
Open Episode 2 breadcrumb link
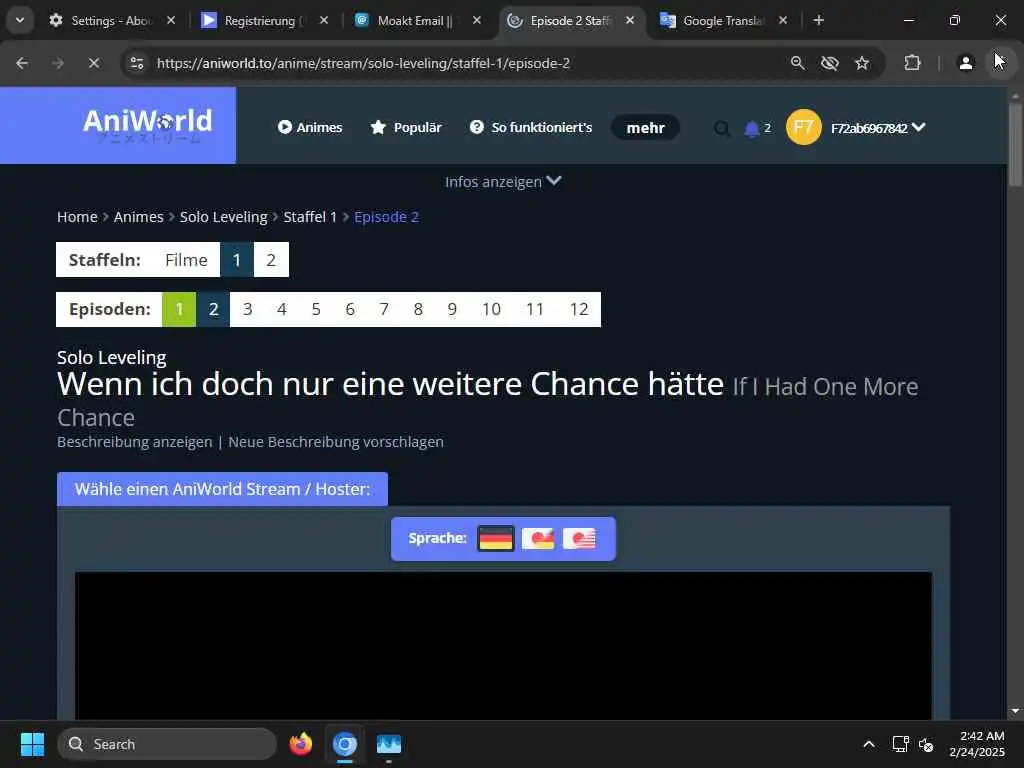pyautogui.click(x=386, y=217)
